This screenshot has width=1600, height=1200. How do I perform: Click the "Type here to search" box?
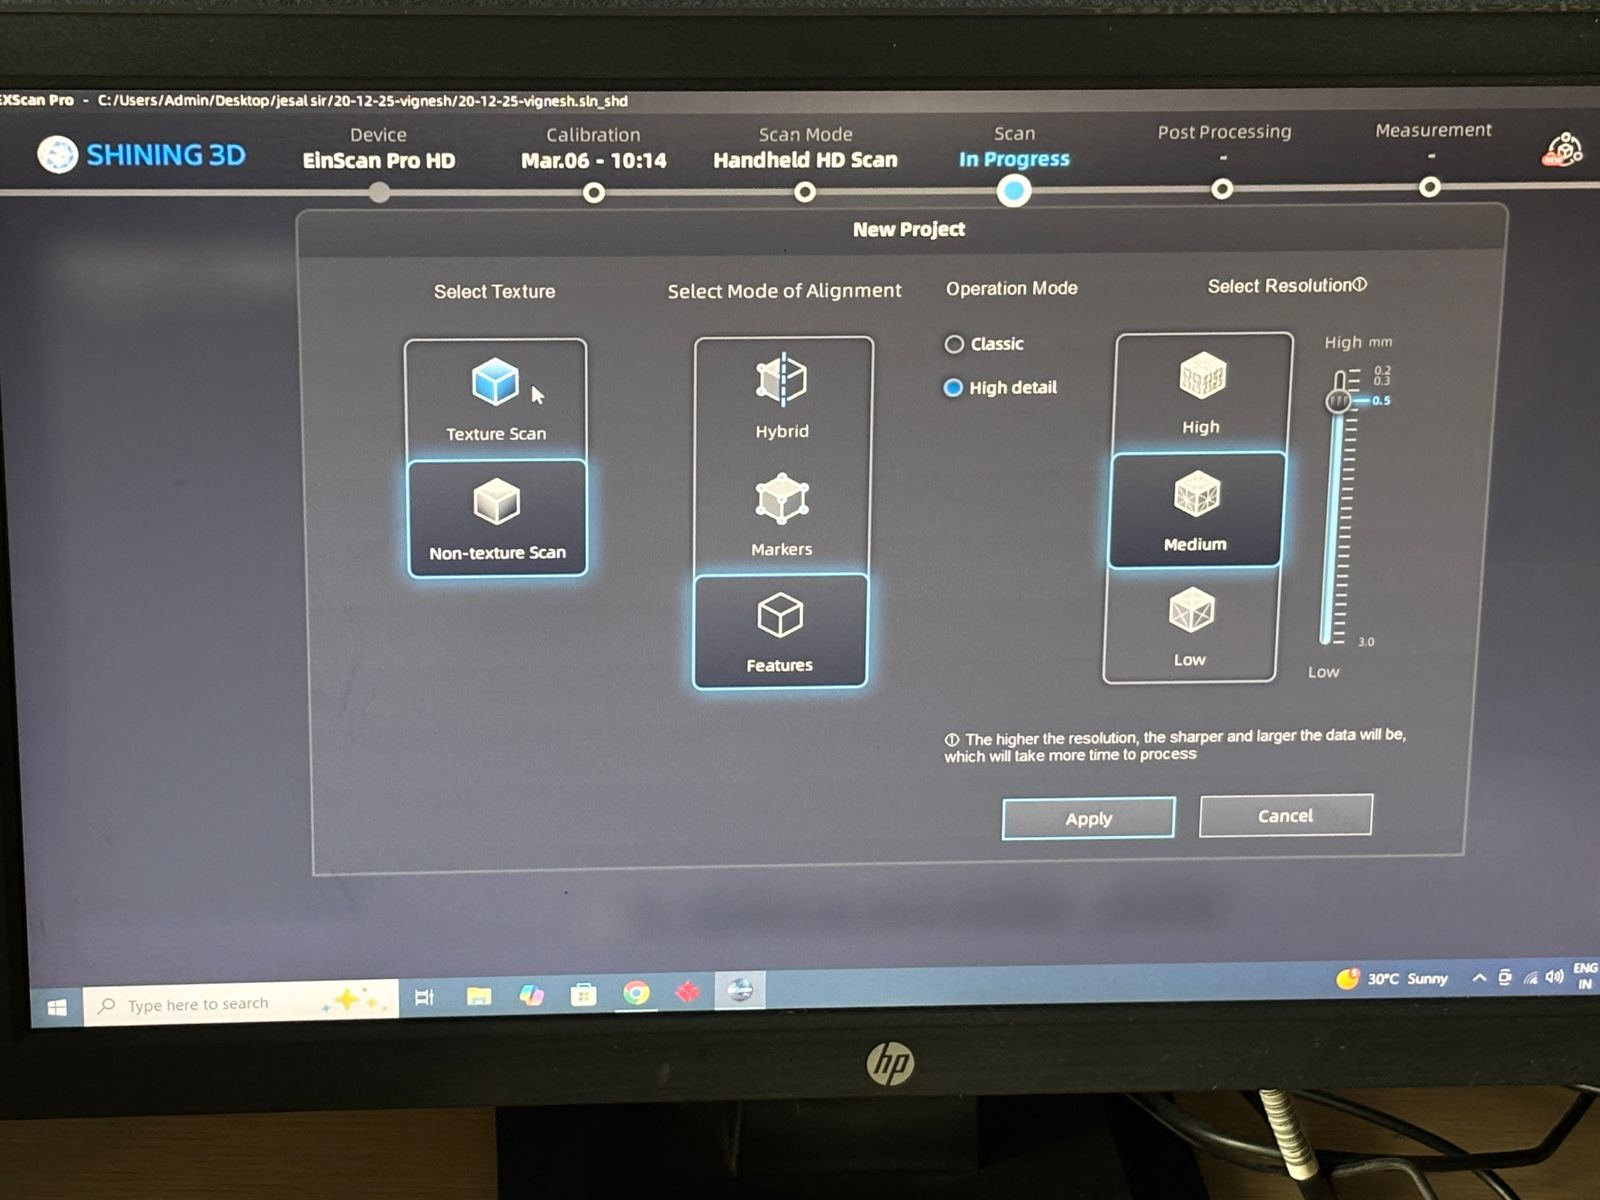click(x=240, y=1003)
